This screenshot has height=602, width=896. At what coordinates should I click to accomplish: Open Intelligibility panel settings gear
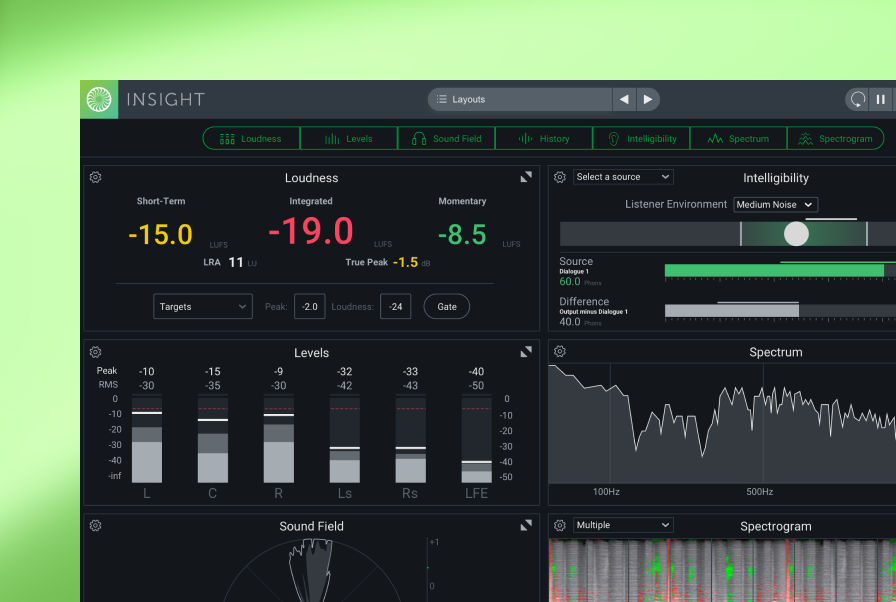(x=560, y=177)
